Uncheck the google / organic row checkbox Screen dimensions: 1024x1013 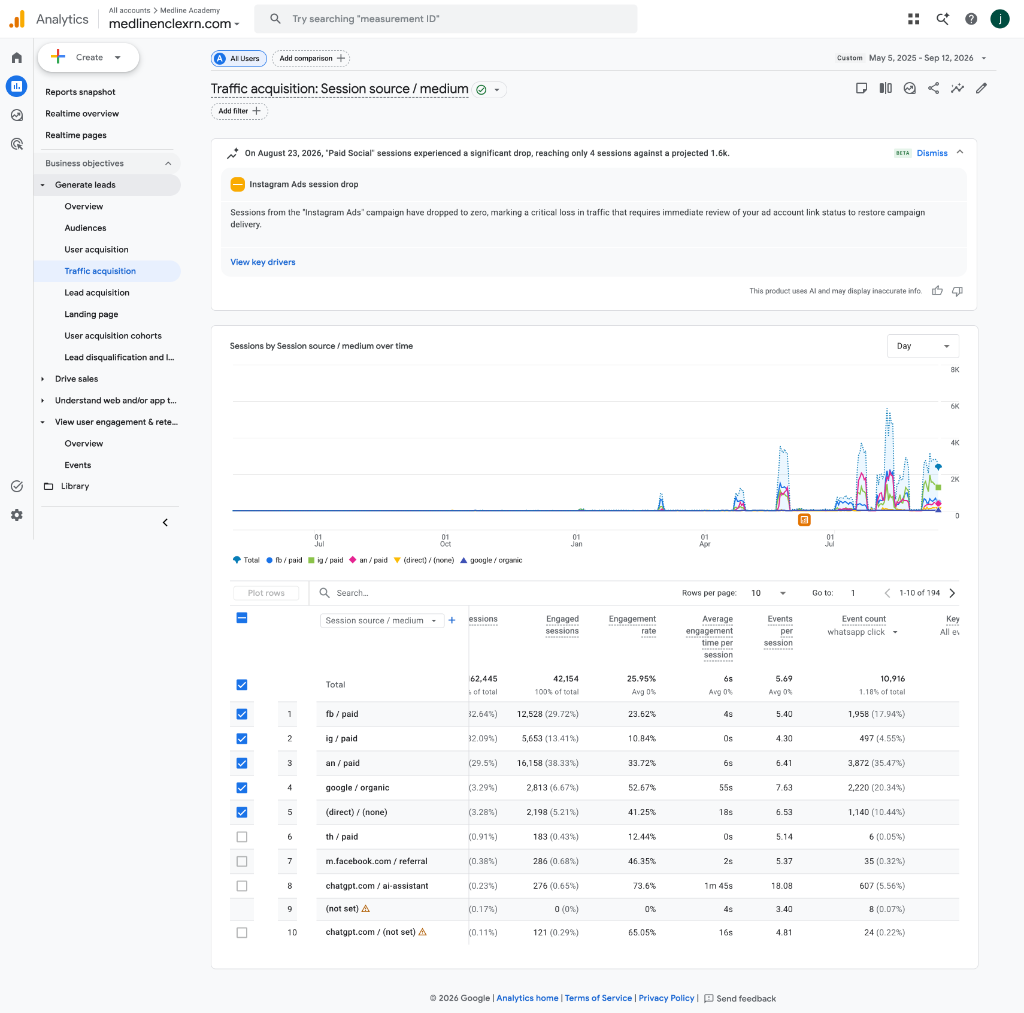pyautogui.click(x=242, y=788)
